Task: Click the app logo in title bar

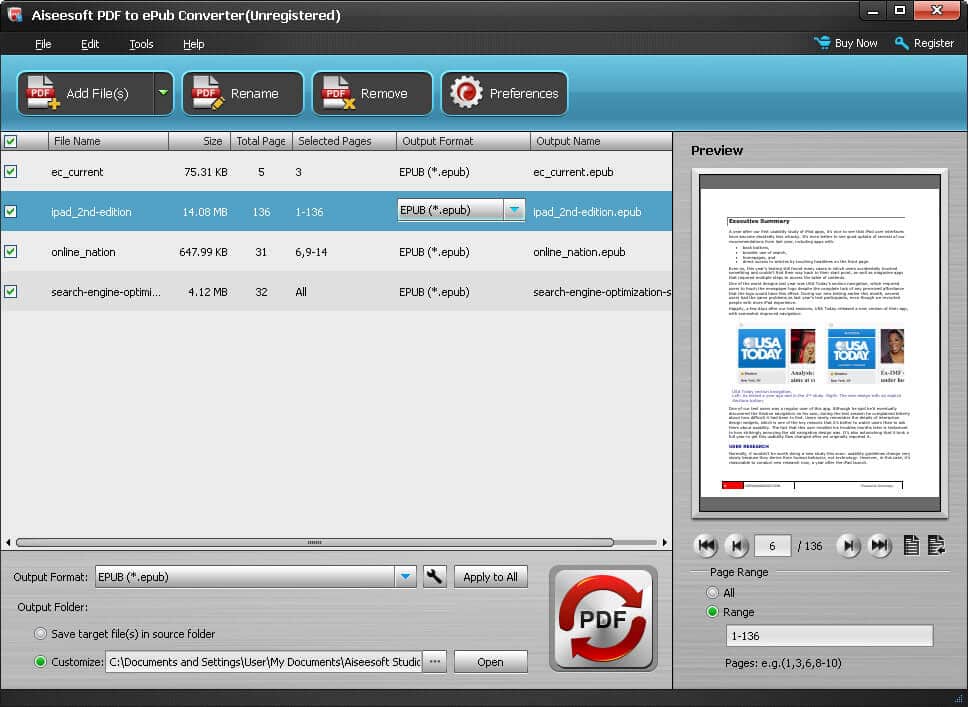Action: click(x=15, y=15)
